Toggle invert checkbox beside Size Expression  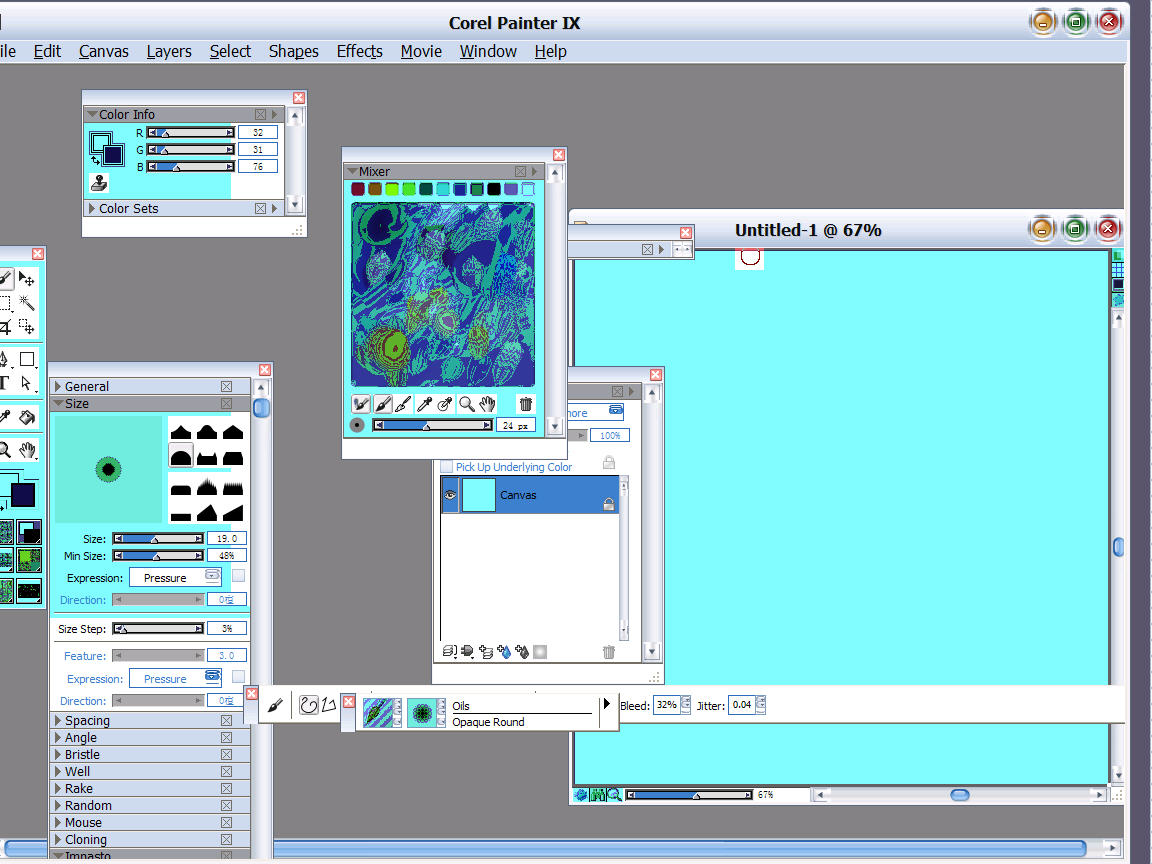(x=238, y=576)
